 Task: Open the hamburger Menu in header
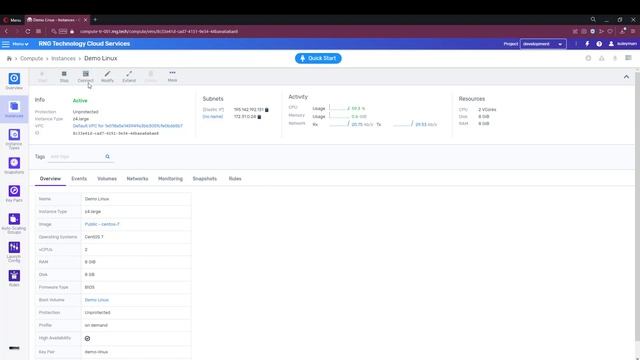[x=15, y=44]
